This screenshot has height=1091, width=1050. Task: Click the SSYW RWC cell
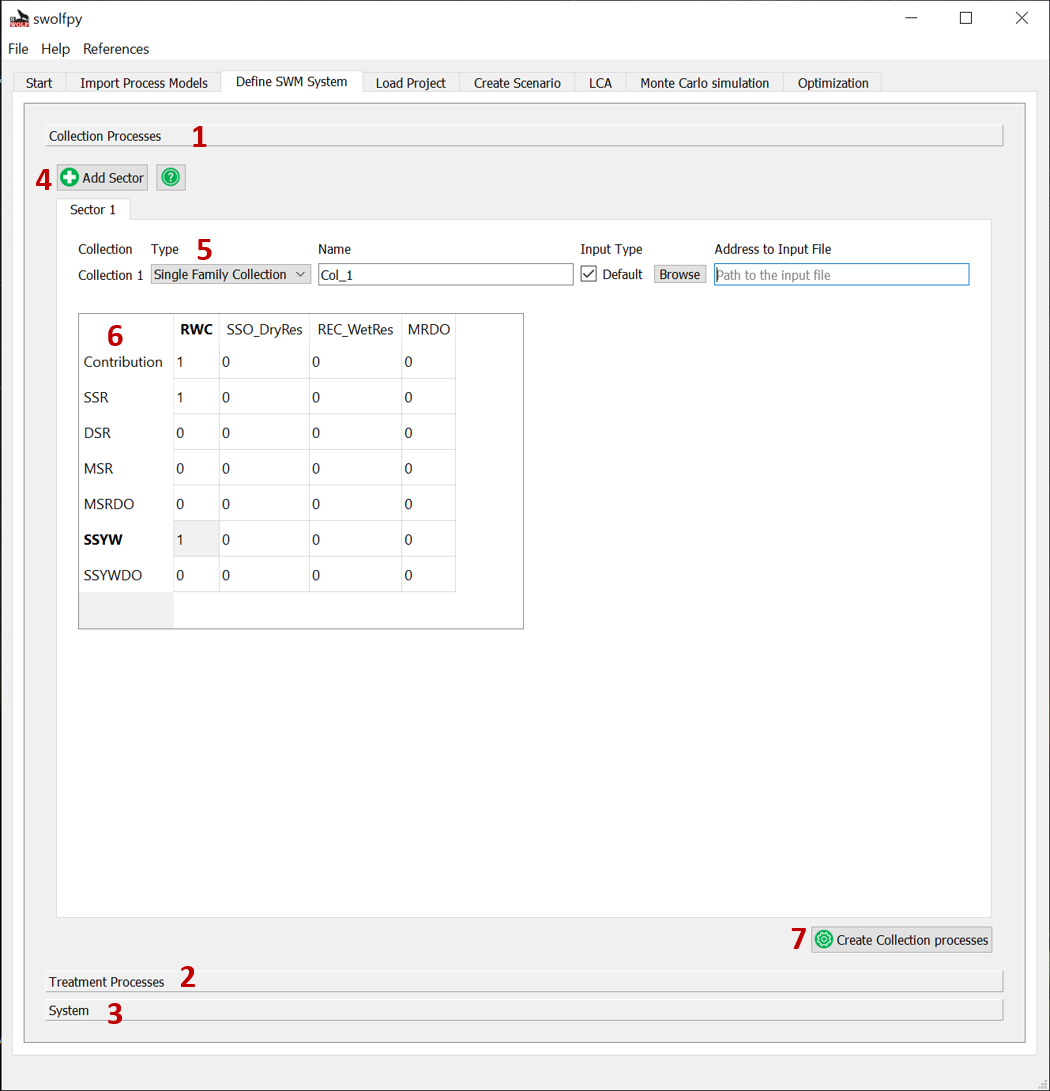pyautogui.click(x=196, y=539)
